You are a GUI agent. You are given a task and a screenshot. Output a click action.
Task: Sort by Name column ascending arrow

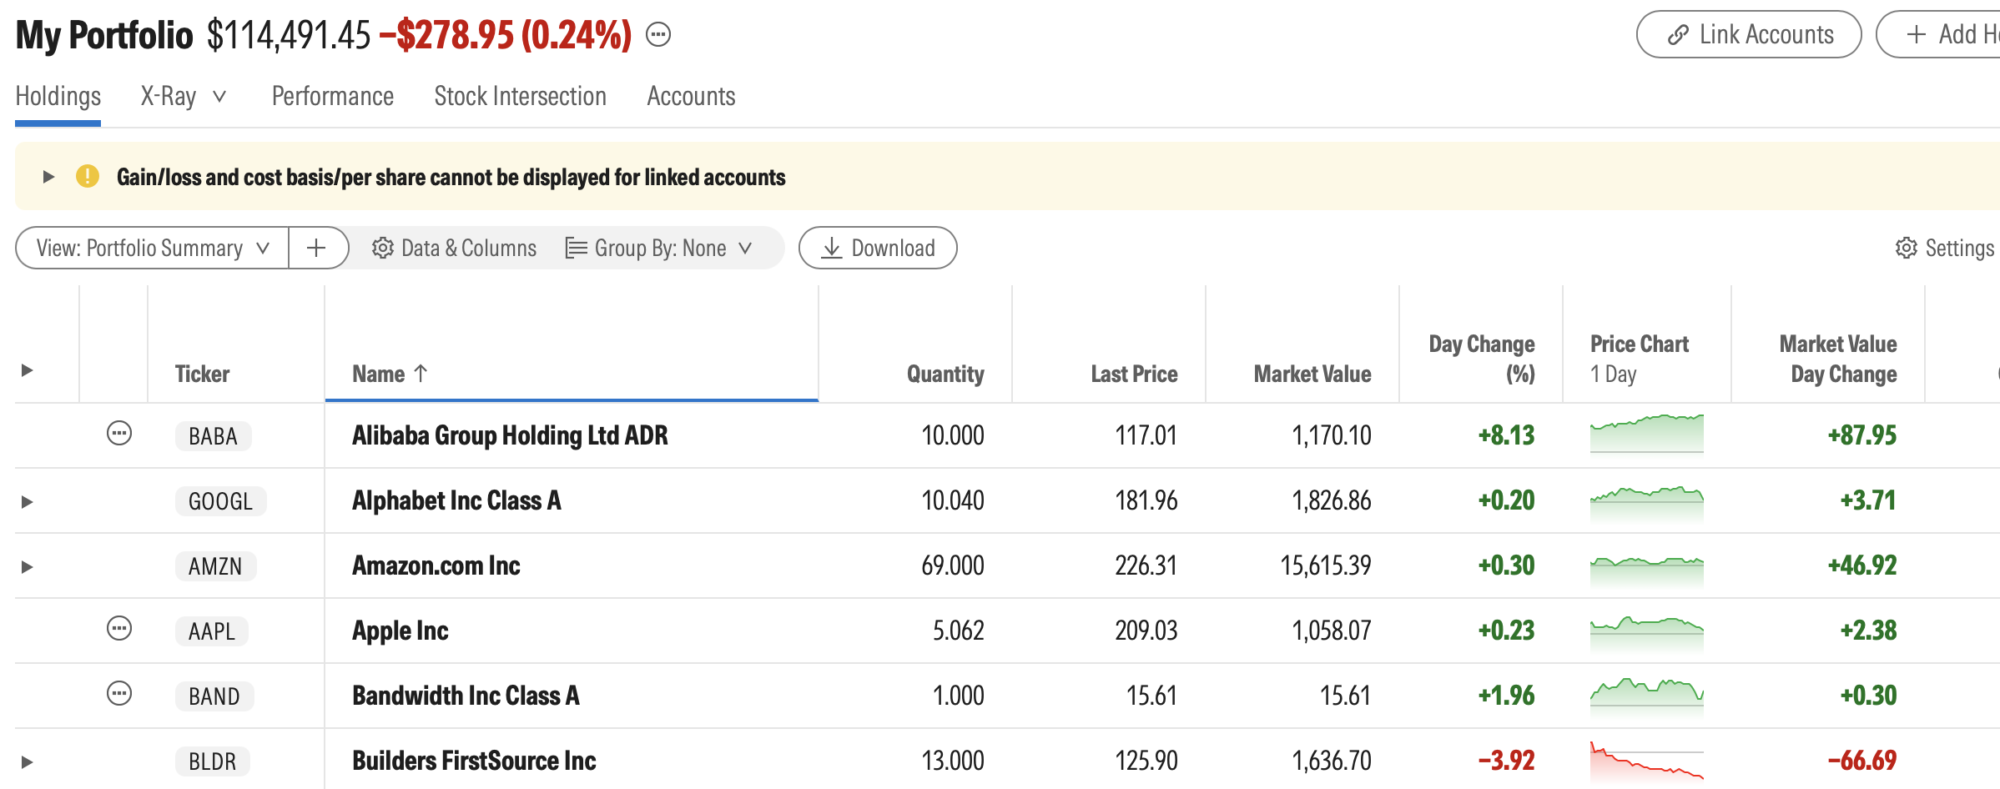[421, 373]
